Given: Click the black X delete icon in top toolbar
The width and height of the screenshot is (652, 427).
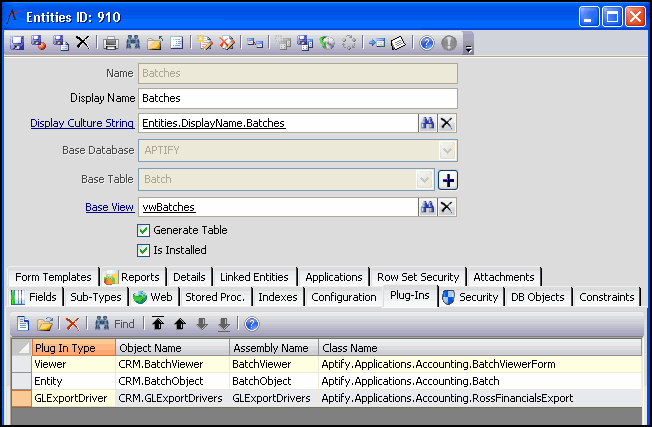Looking at the screenshot, I should tap(82, 43).
